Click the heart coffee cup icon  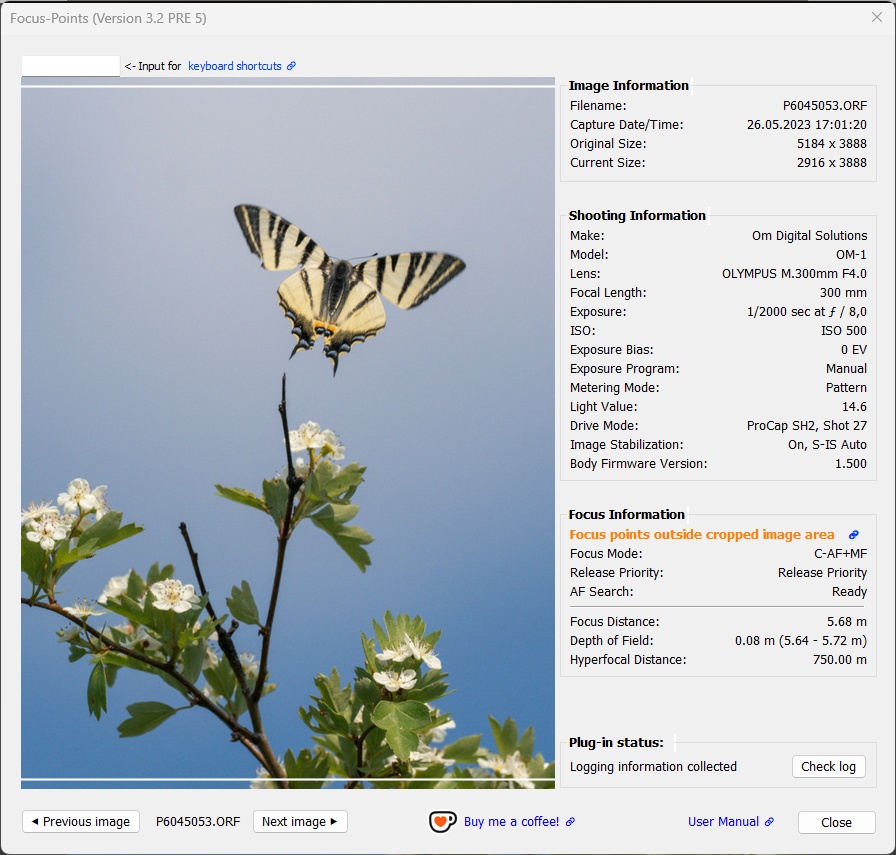[x=442, y=821]
